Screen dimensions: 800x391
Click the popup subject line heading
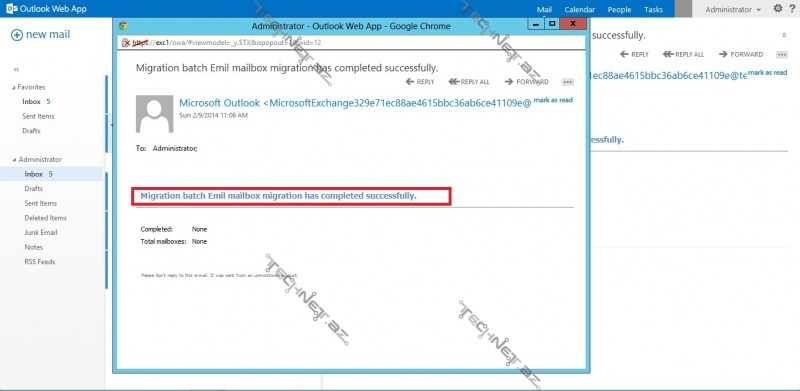coord(287,68)
